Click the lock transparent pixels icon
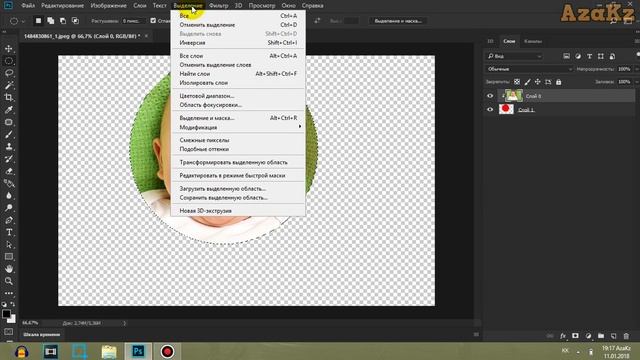The image size is (640, 360). click(x=517, y=82)
